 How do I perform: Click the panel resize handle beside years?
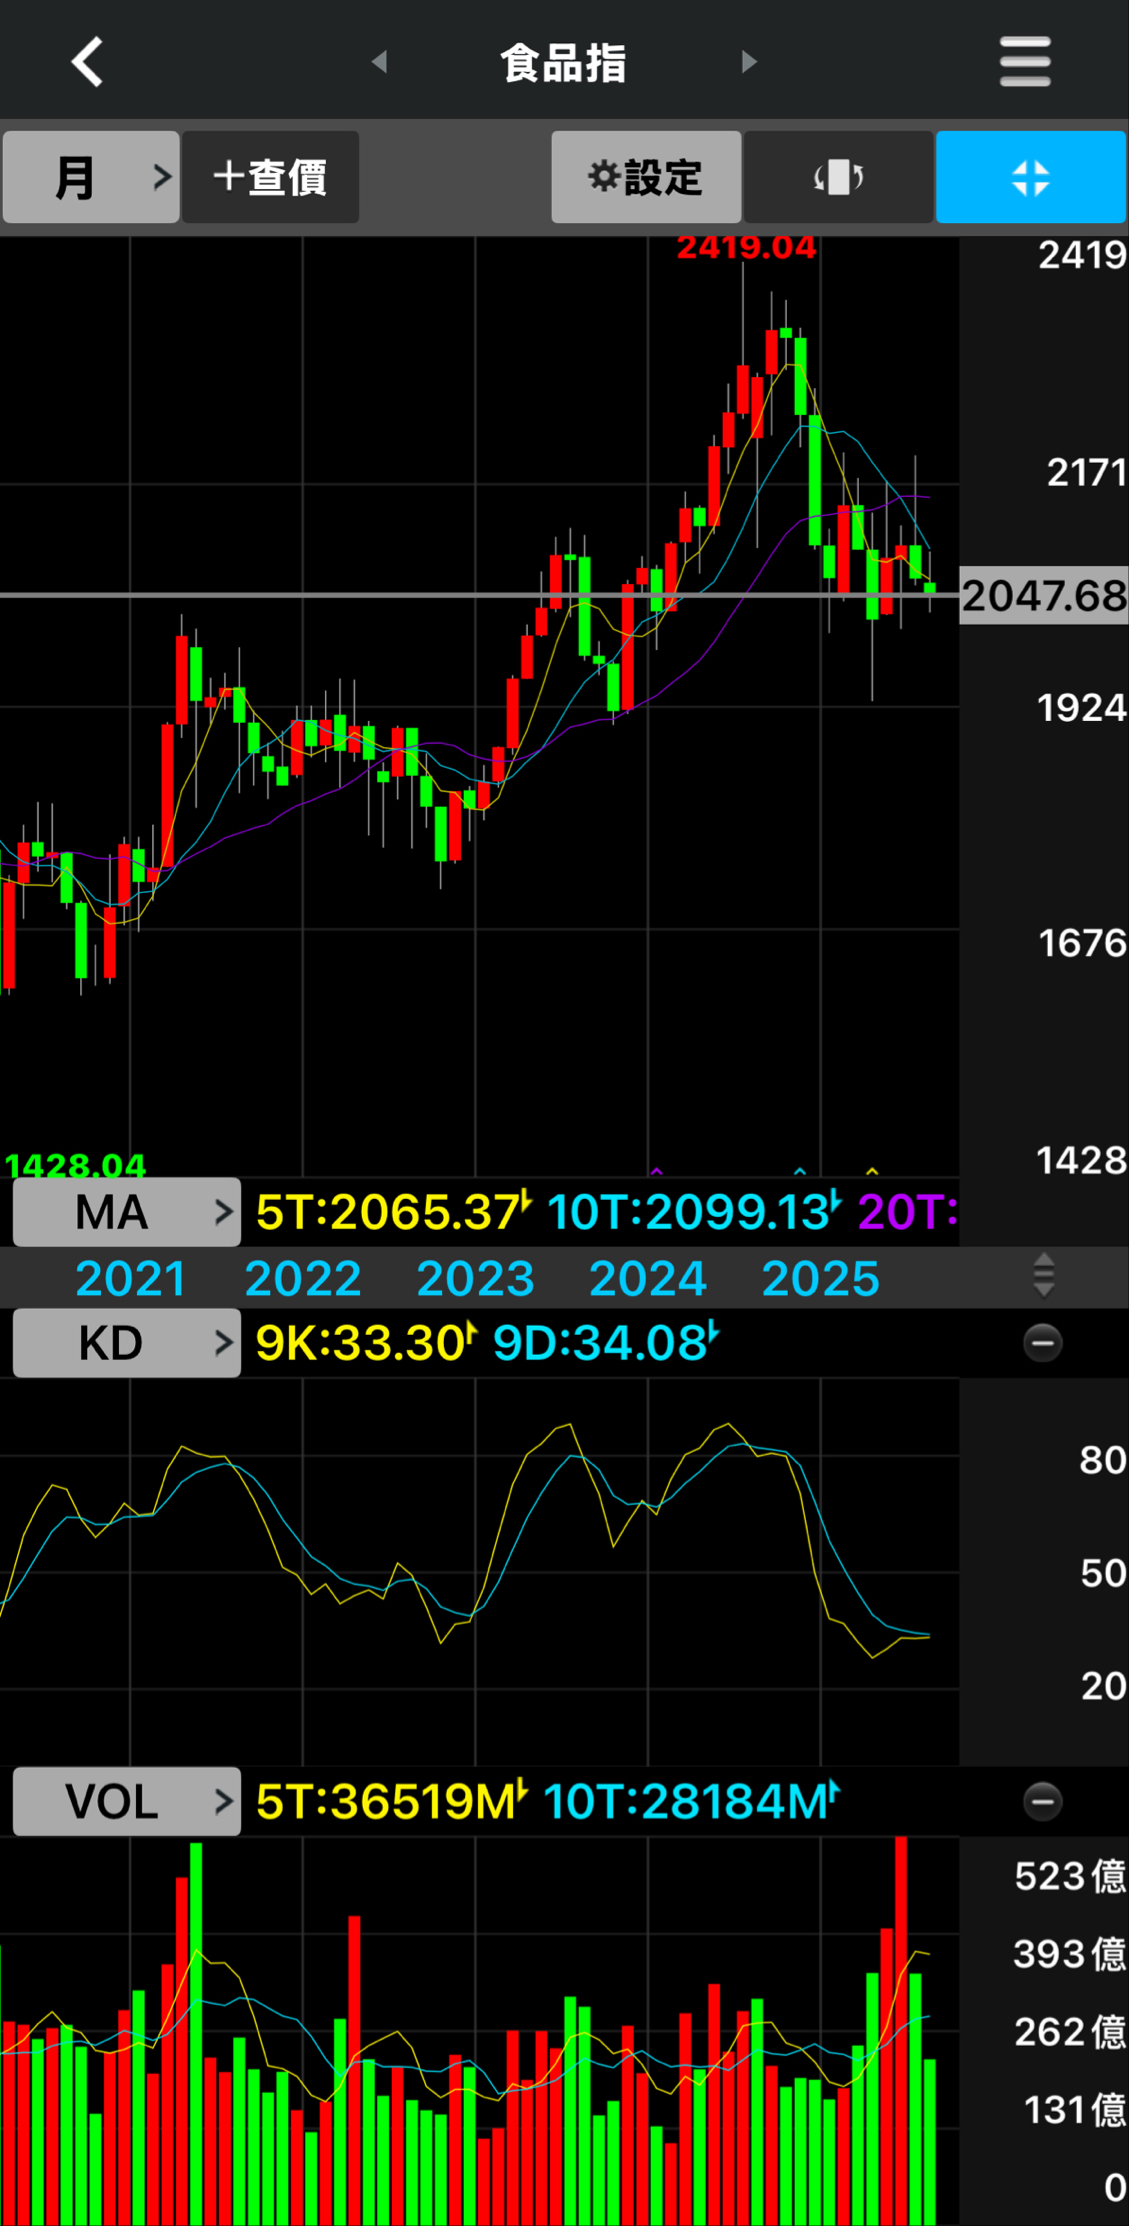click(1043, 1276)
